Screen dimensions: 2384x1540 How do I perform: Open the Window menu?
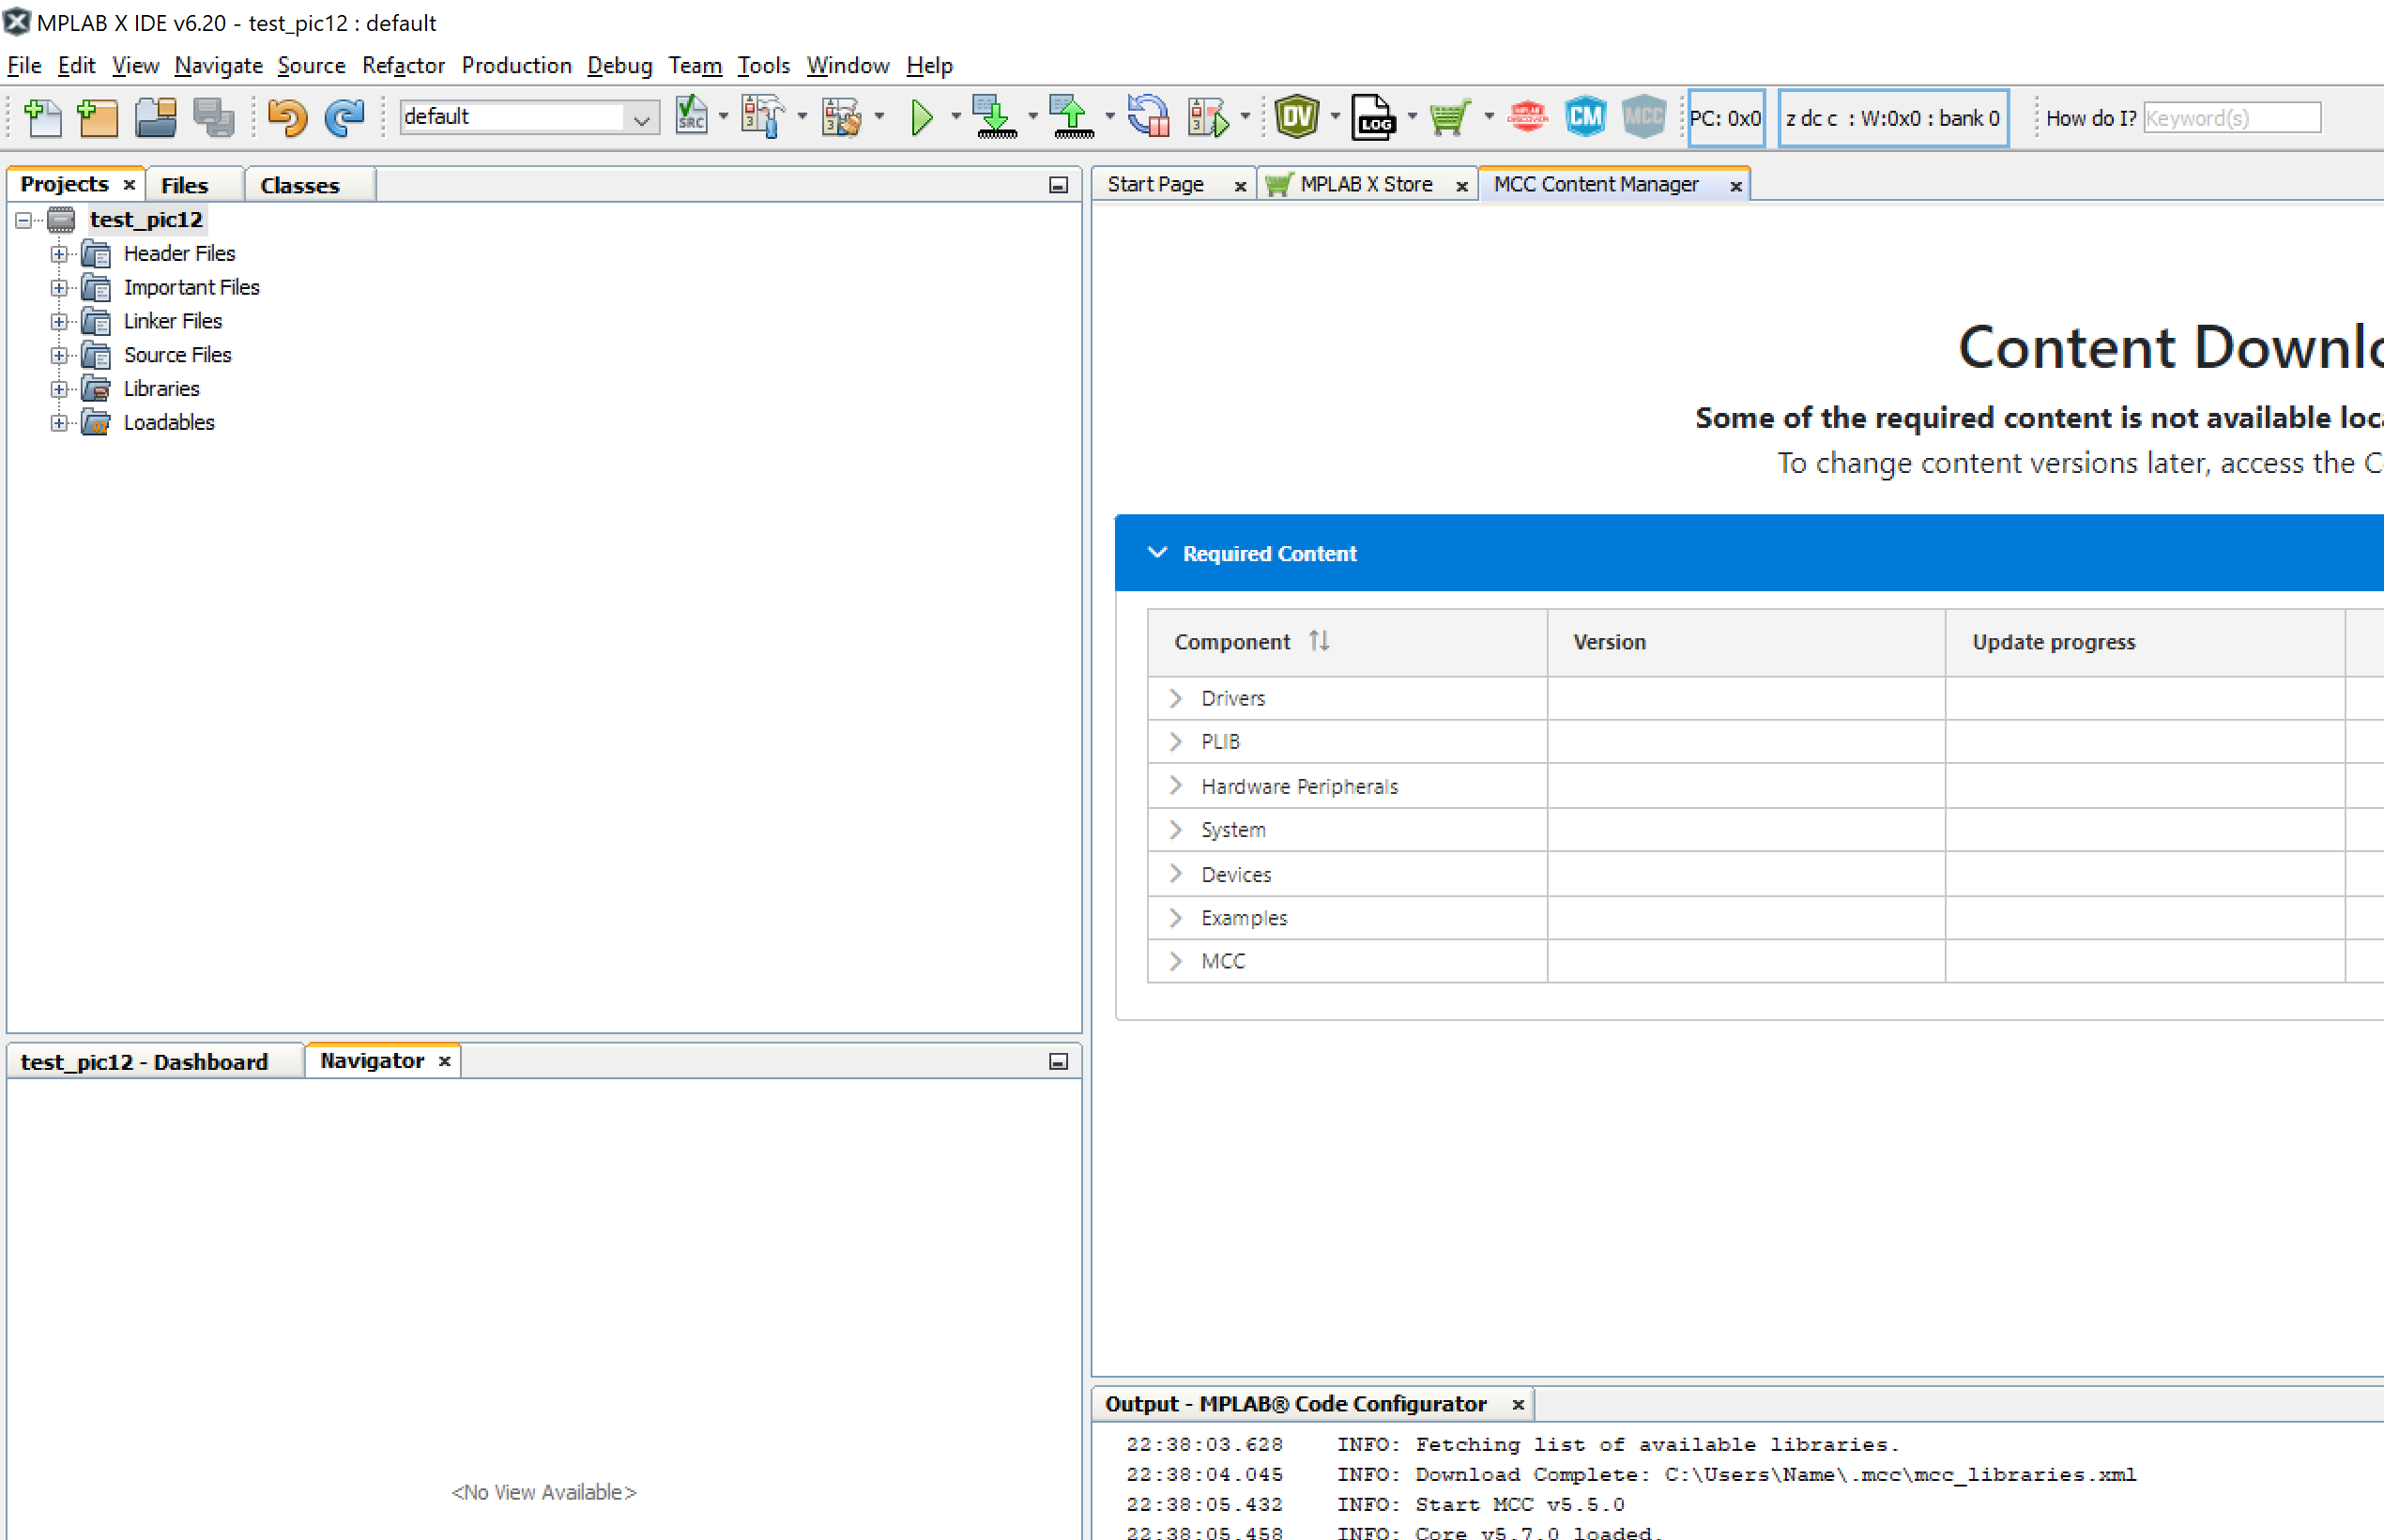click(848, 66)
